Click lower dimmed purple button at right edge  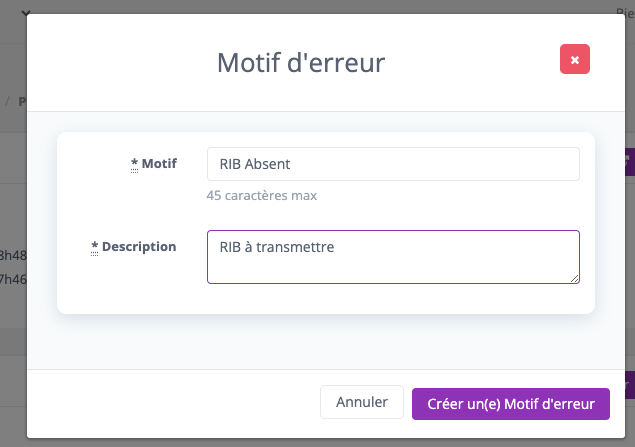pos(630,385)
